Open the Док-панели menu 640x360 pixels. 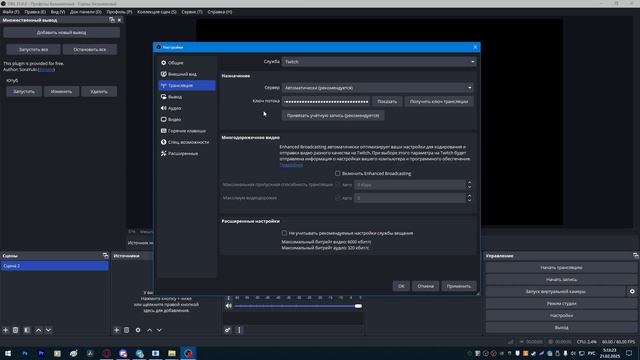[86, 12]
